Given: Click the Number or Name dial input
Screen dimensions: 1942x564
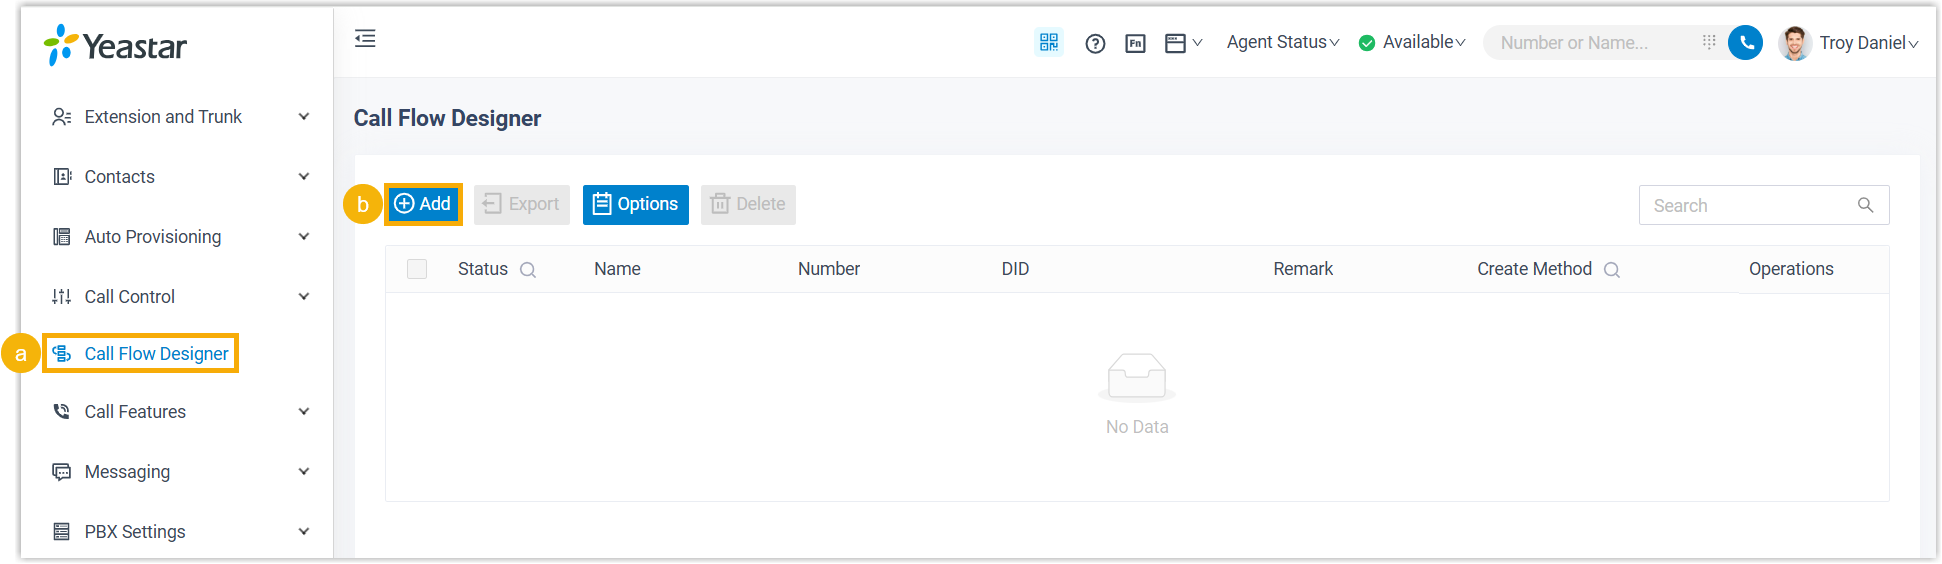Looking at the screenshot, I should (x=1590, y=43).
